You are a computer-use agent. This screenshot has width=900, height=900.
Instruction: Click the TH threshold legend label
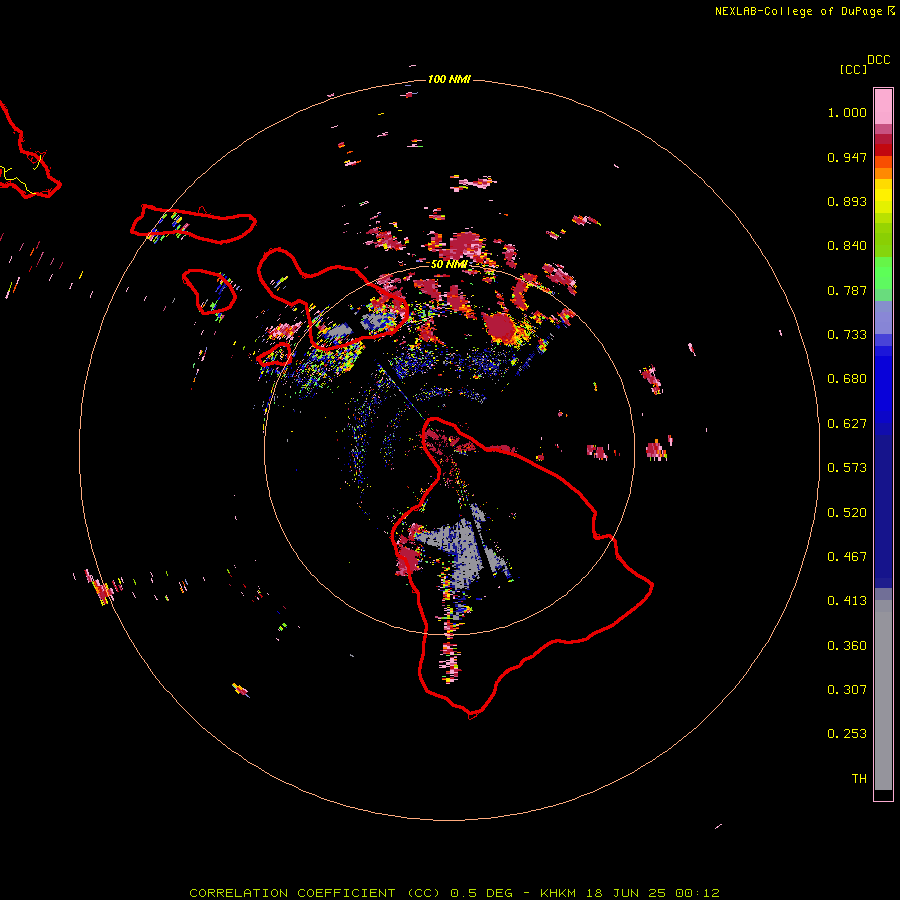click(x=859, y=779)
